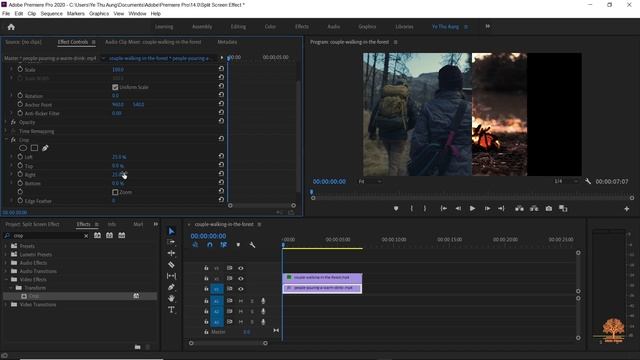Reset the Scale parameter

pos(221,69)
